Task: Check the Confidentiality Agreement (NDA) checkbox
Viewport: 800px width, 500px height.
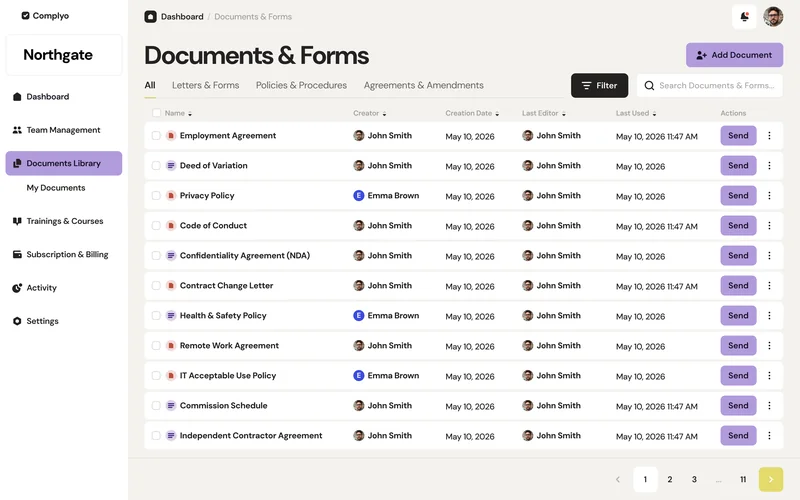Action: coord(156,256)
